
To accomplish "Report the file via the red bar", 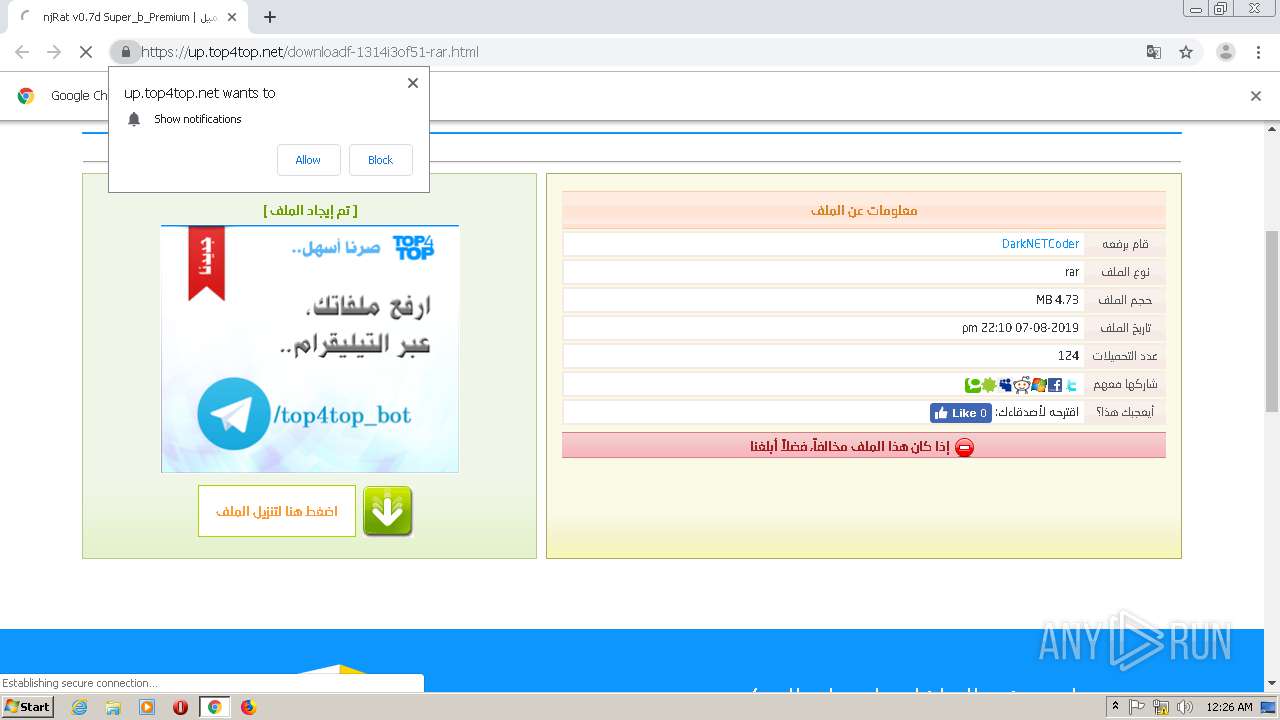I will (x=864, y=446).
